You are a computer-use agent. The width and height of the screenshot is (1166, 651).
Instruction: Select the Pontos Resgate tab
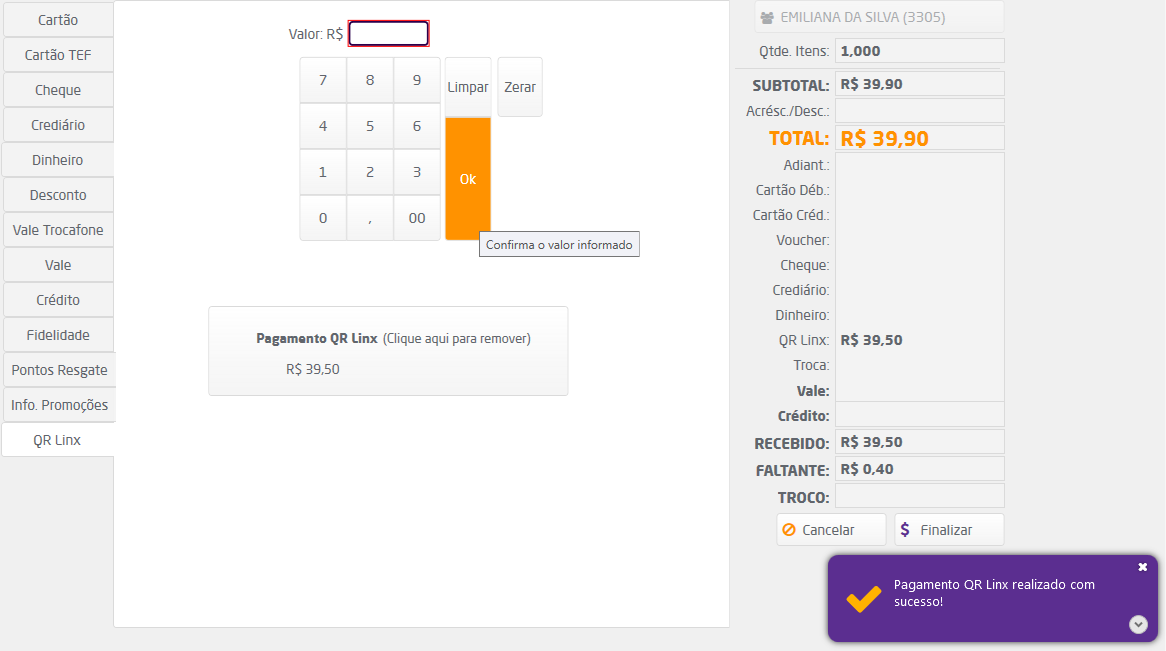point(59,370)
